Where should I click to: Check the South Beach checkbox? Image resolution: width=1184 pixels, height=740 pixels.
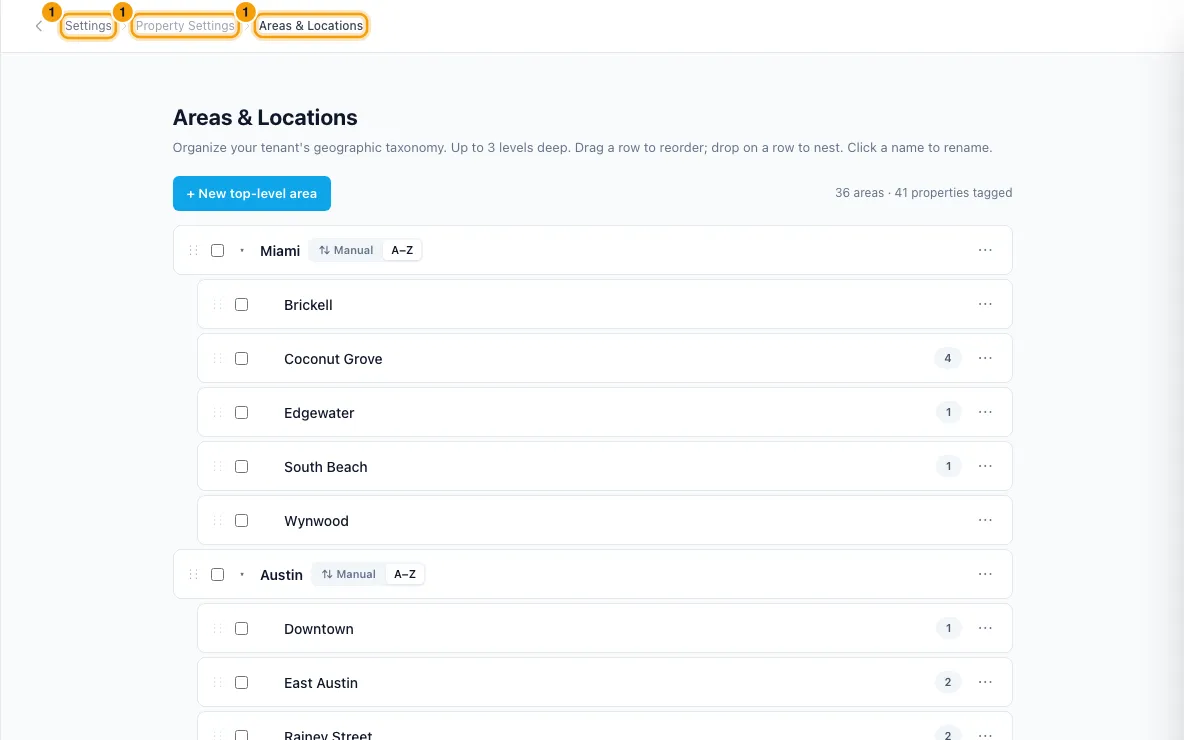tap(242, 467)
